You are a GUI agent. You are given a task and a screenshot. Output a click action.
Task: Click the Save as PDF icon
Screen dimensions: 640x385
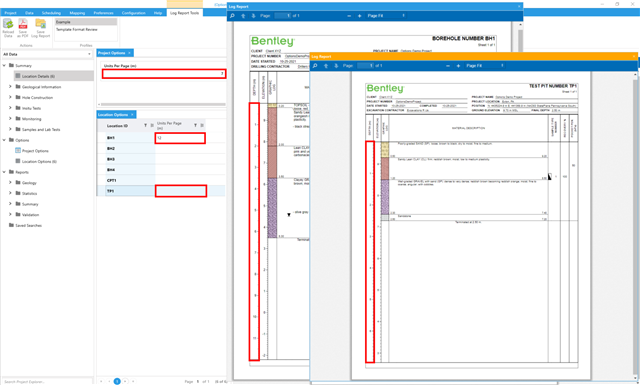(x=23, y=24)
